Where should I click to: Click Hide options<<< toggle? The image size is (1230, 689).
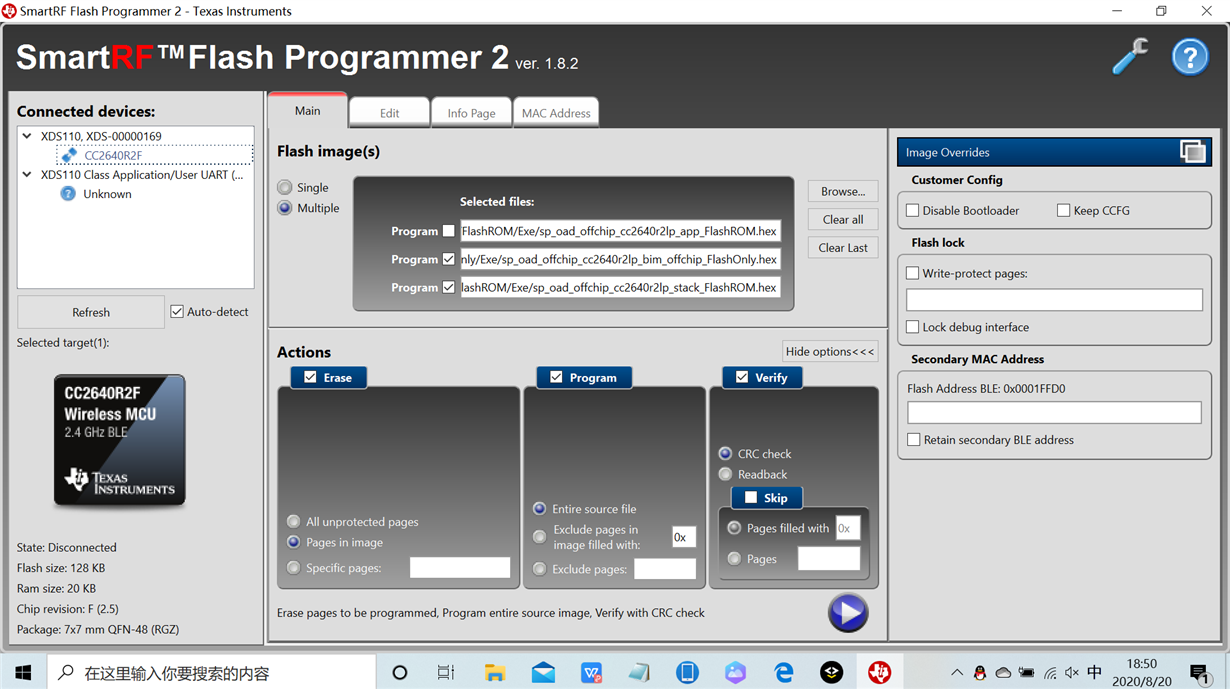tap(830, 351)
